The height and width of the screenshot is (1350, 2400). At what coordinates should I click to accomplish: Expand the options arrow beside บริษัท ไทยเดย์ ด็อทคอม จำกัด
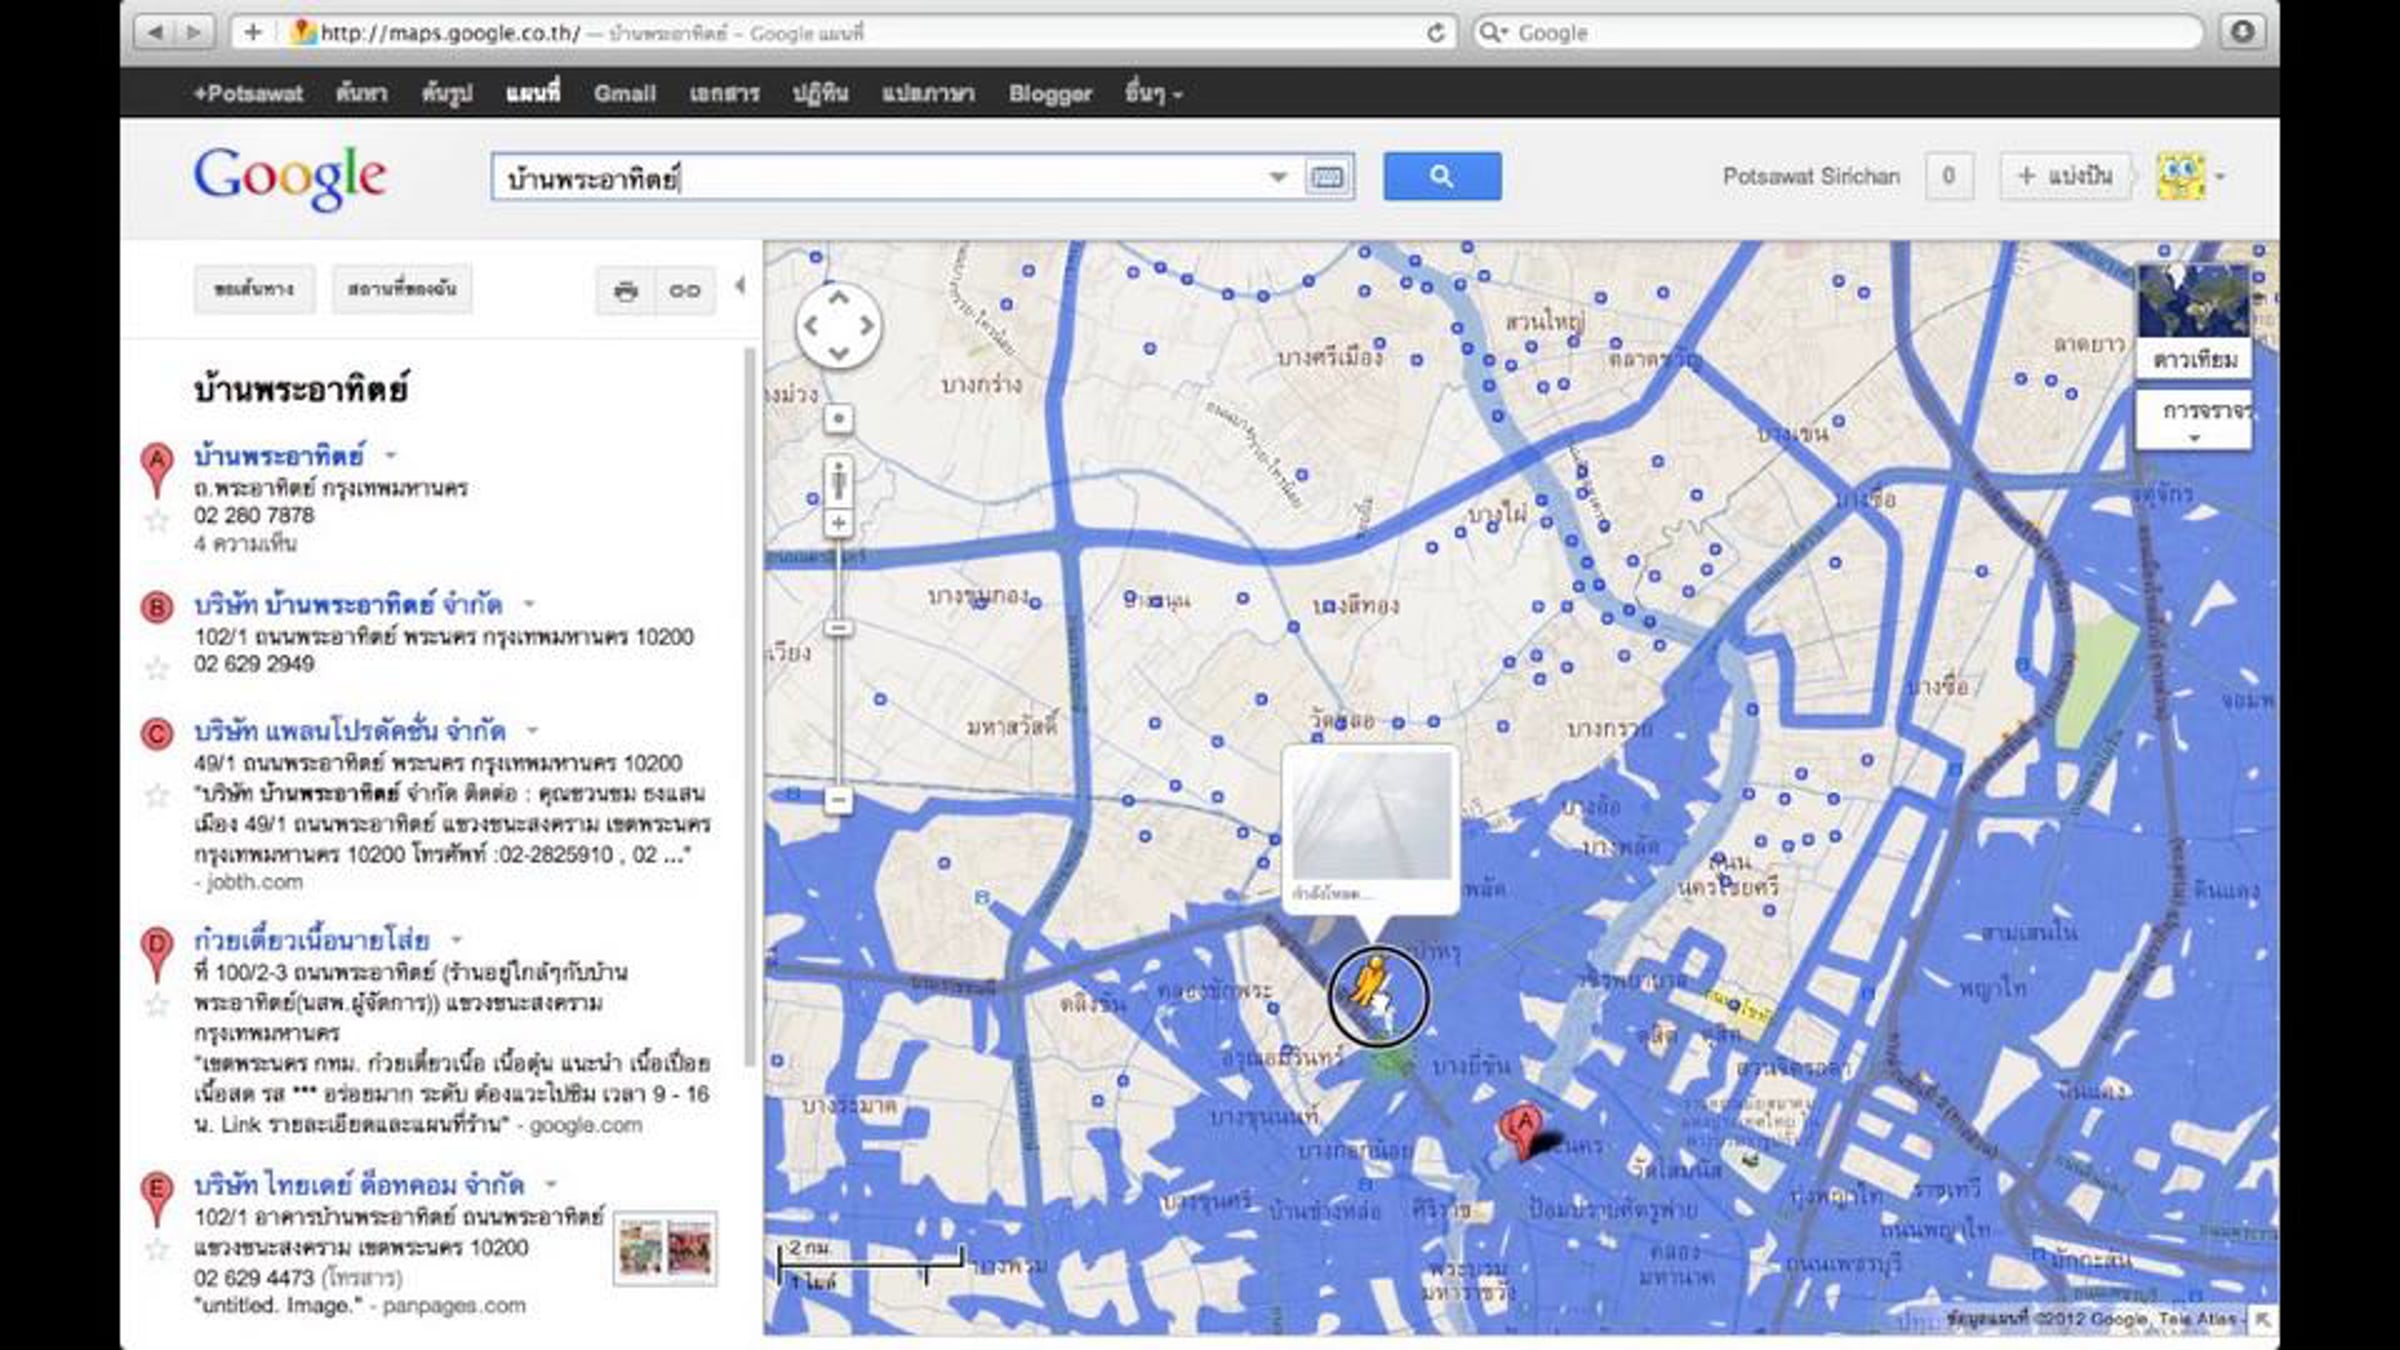coord(551,1185)
